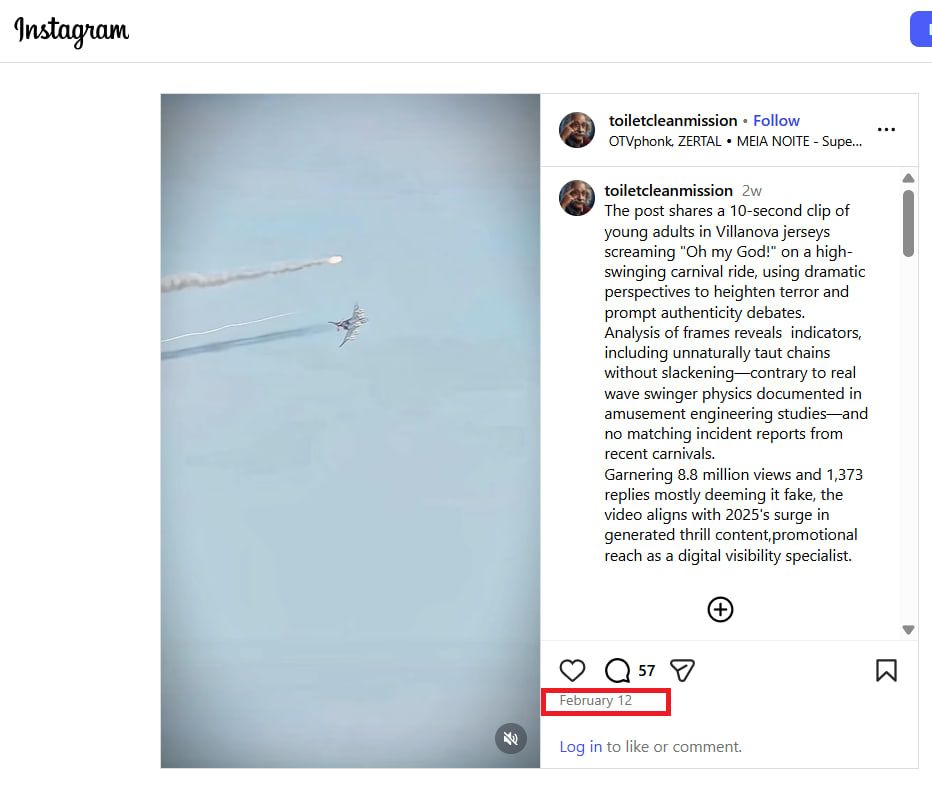Unmute the video sound
Image resolution: width=932 pixels, height=801 pixels.
click(511, 738)
